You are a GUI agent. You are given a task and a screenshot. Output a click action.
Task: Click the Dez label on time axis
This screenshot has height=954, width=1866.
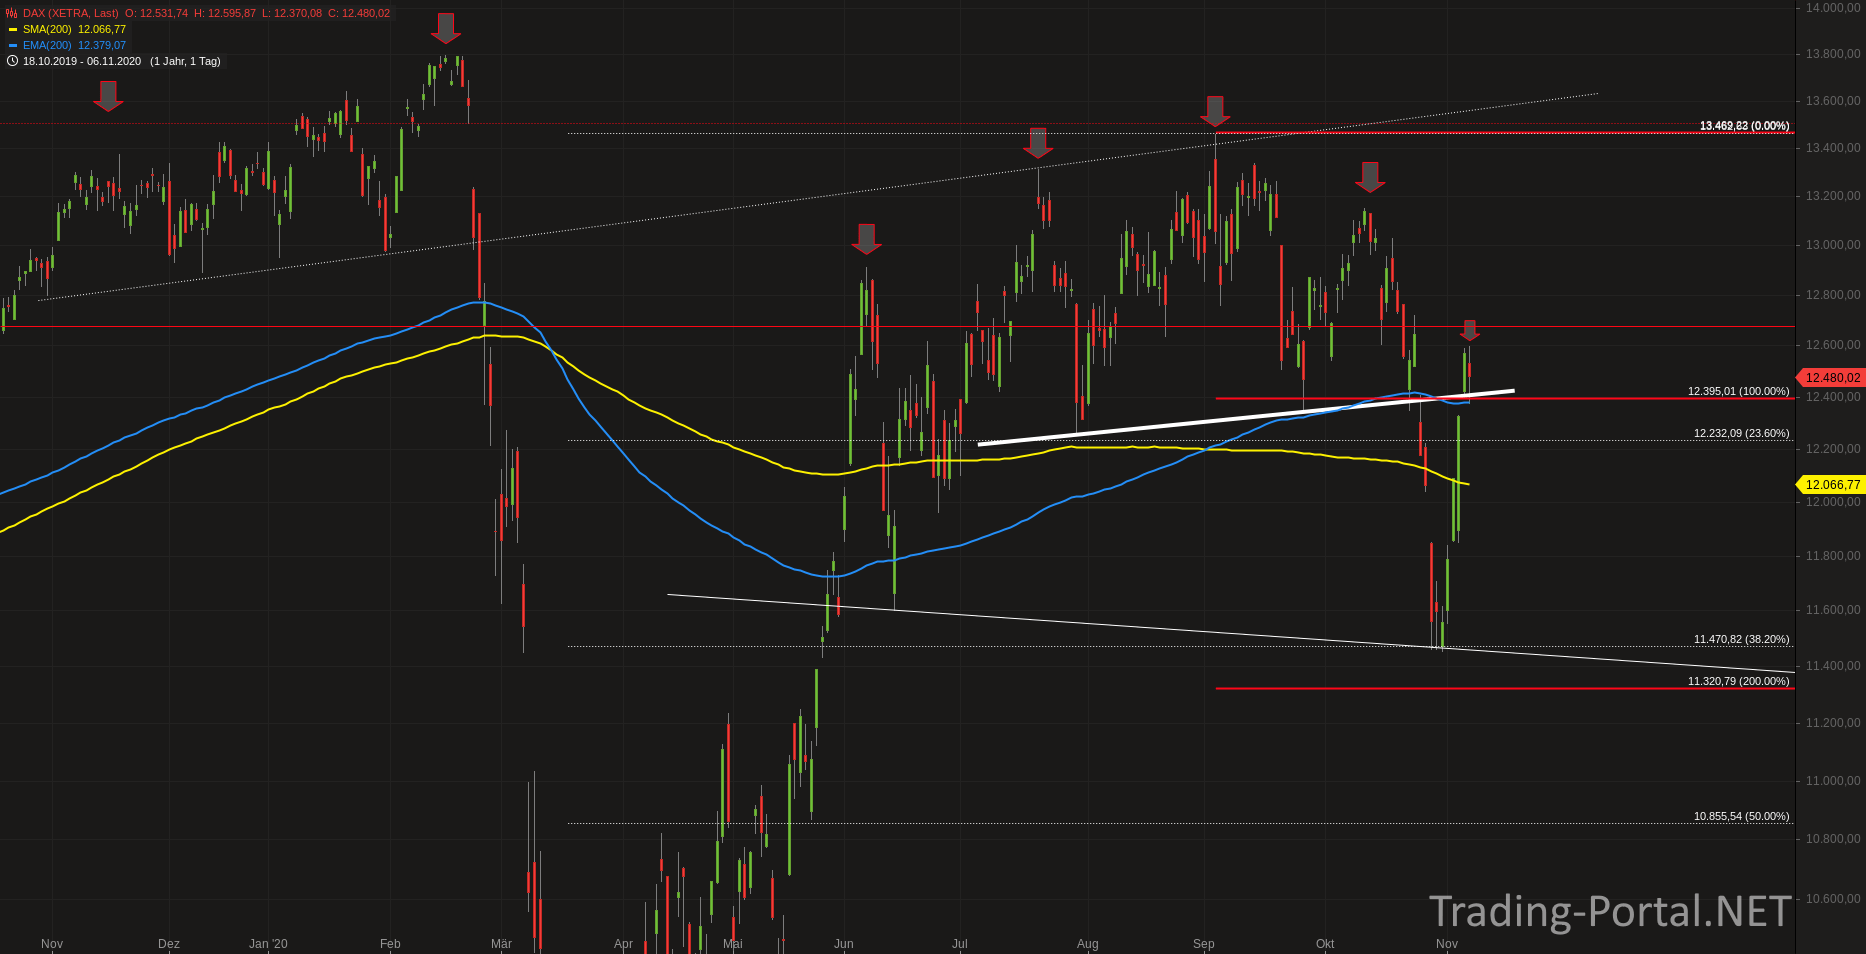[169, 944]
